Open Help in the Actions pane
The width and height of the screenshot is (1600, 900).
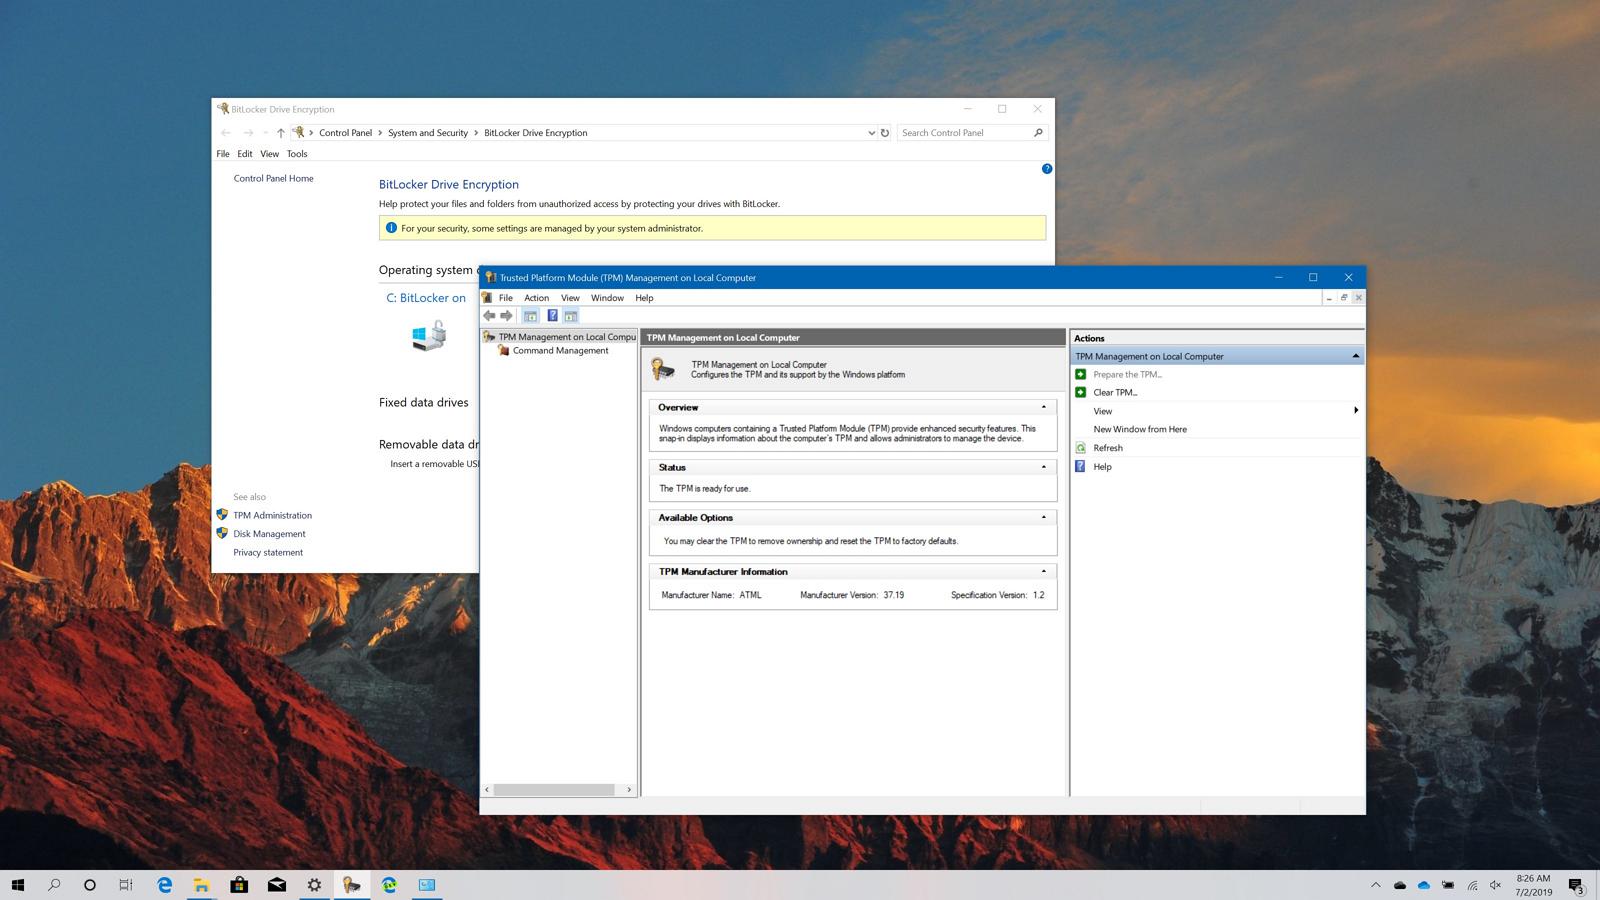[x=1102, y=467]
